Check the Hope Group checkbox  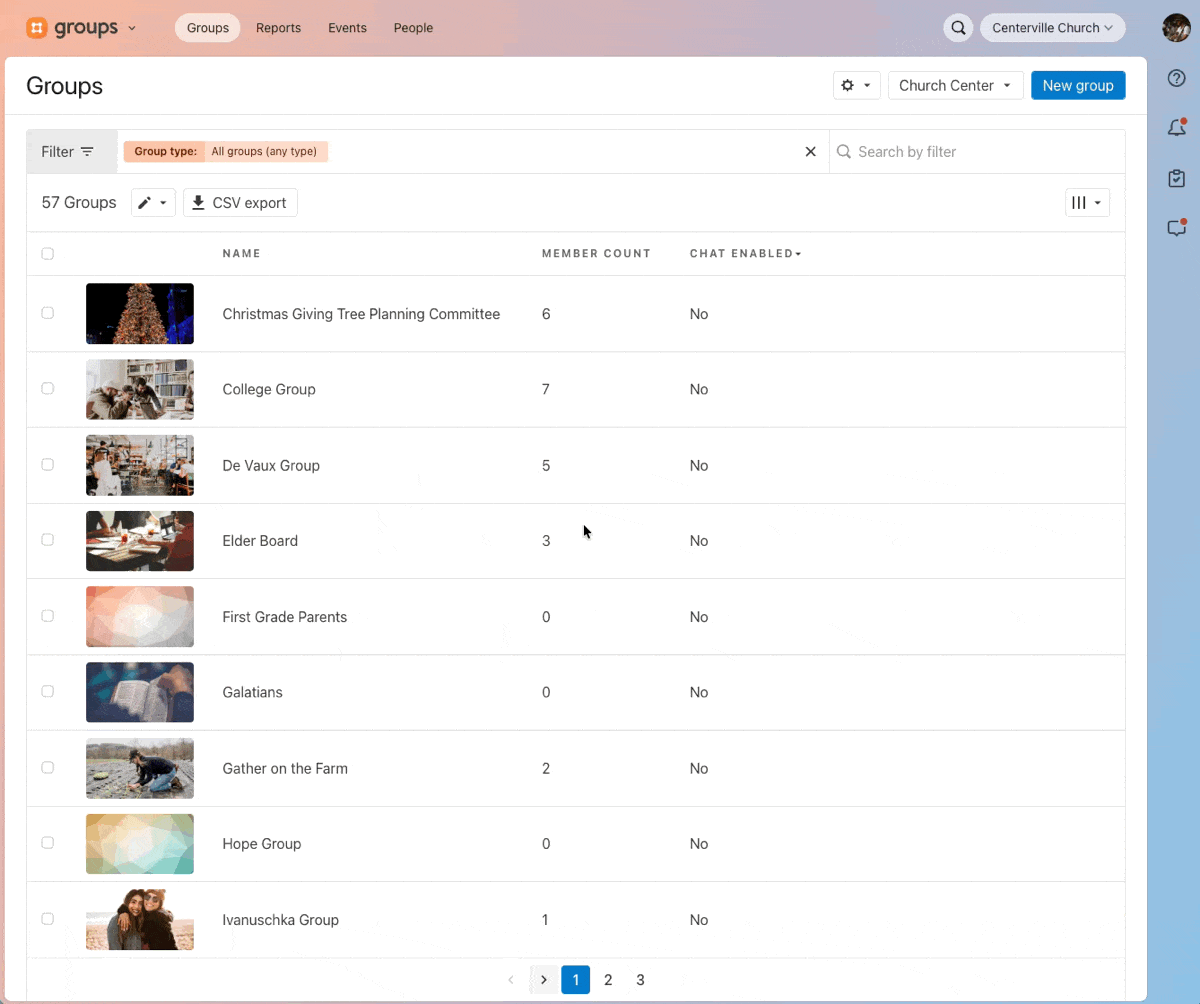click(x=47, y=843)
